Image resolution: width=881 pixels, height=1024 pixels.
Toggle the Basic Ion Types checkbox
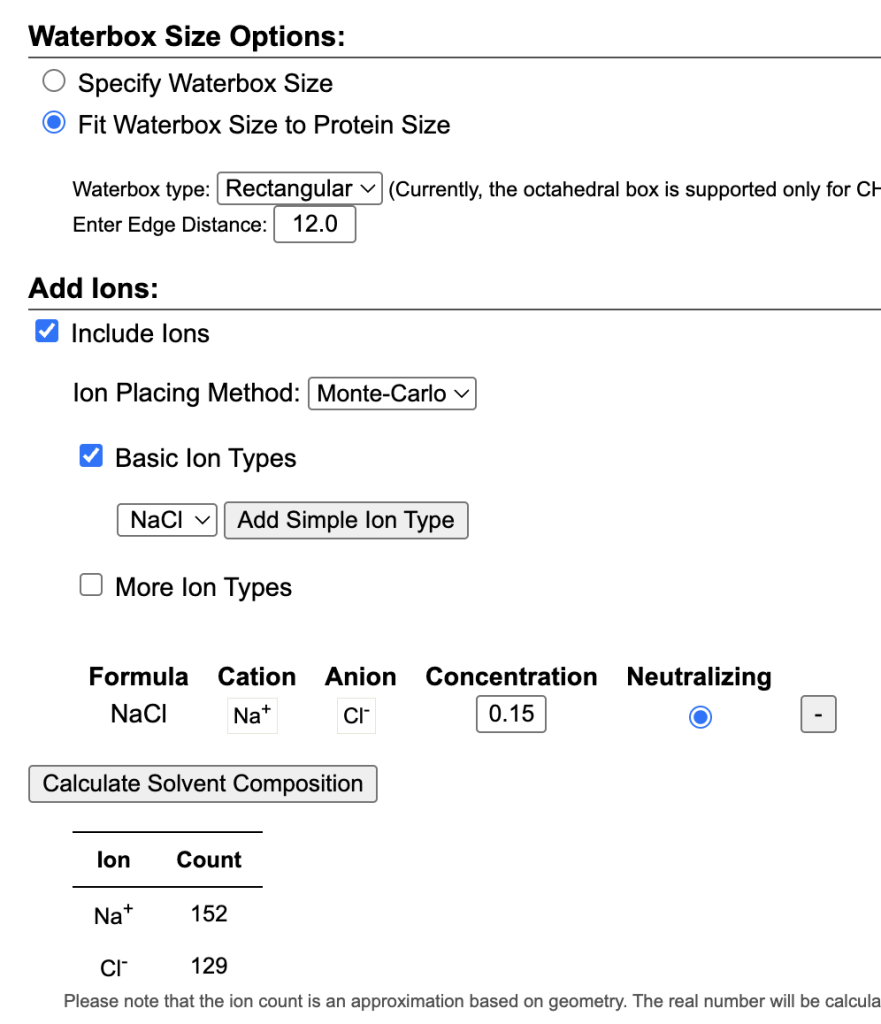click(91, 457)
